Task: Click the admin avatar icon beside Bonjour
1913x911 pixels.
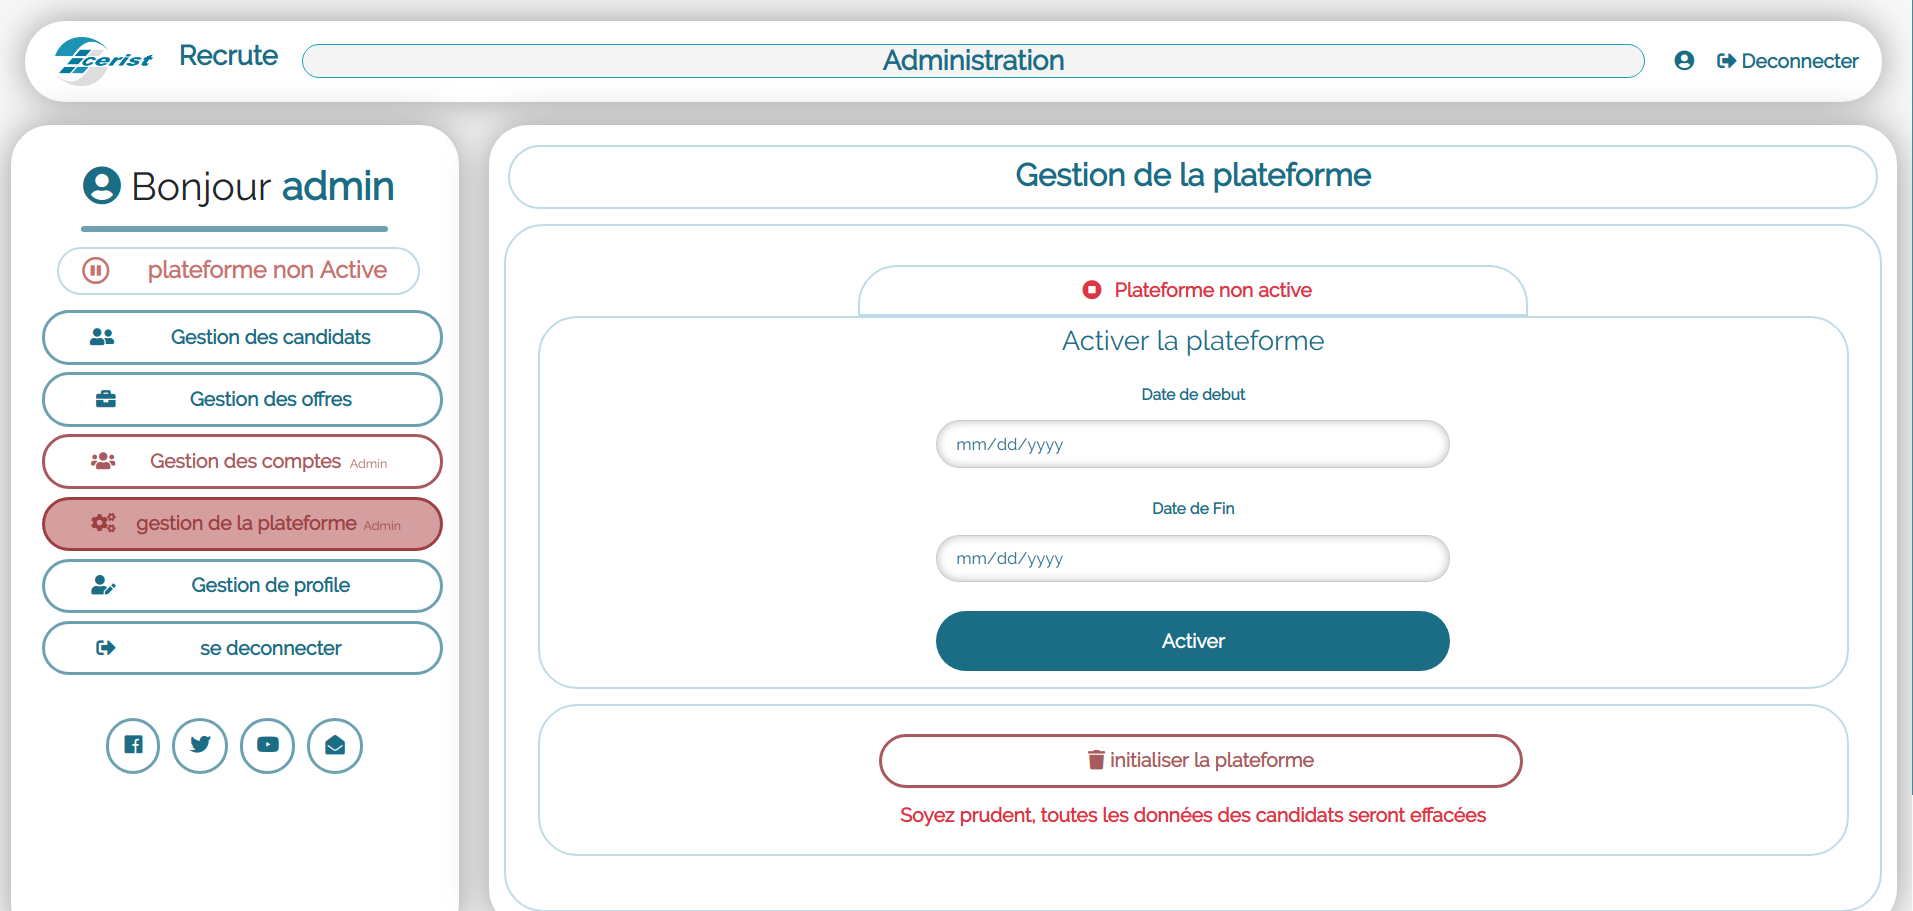Action: (x=102, y=186)
